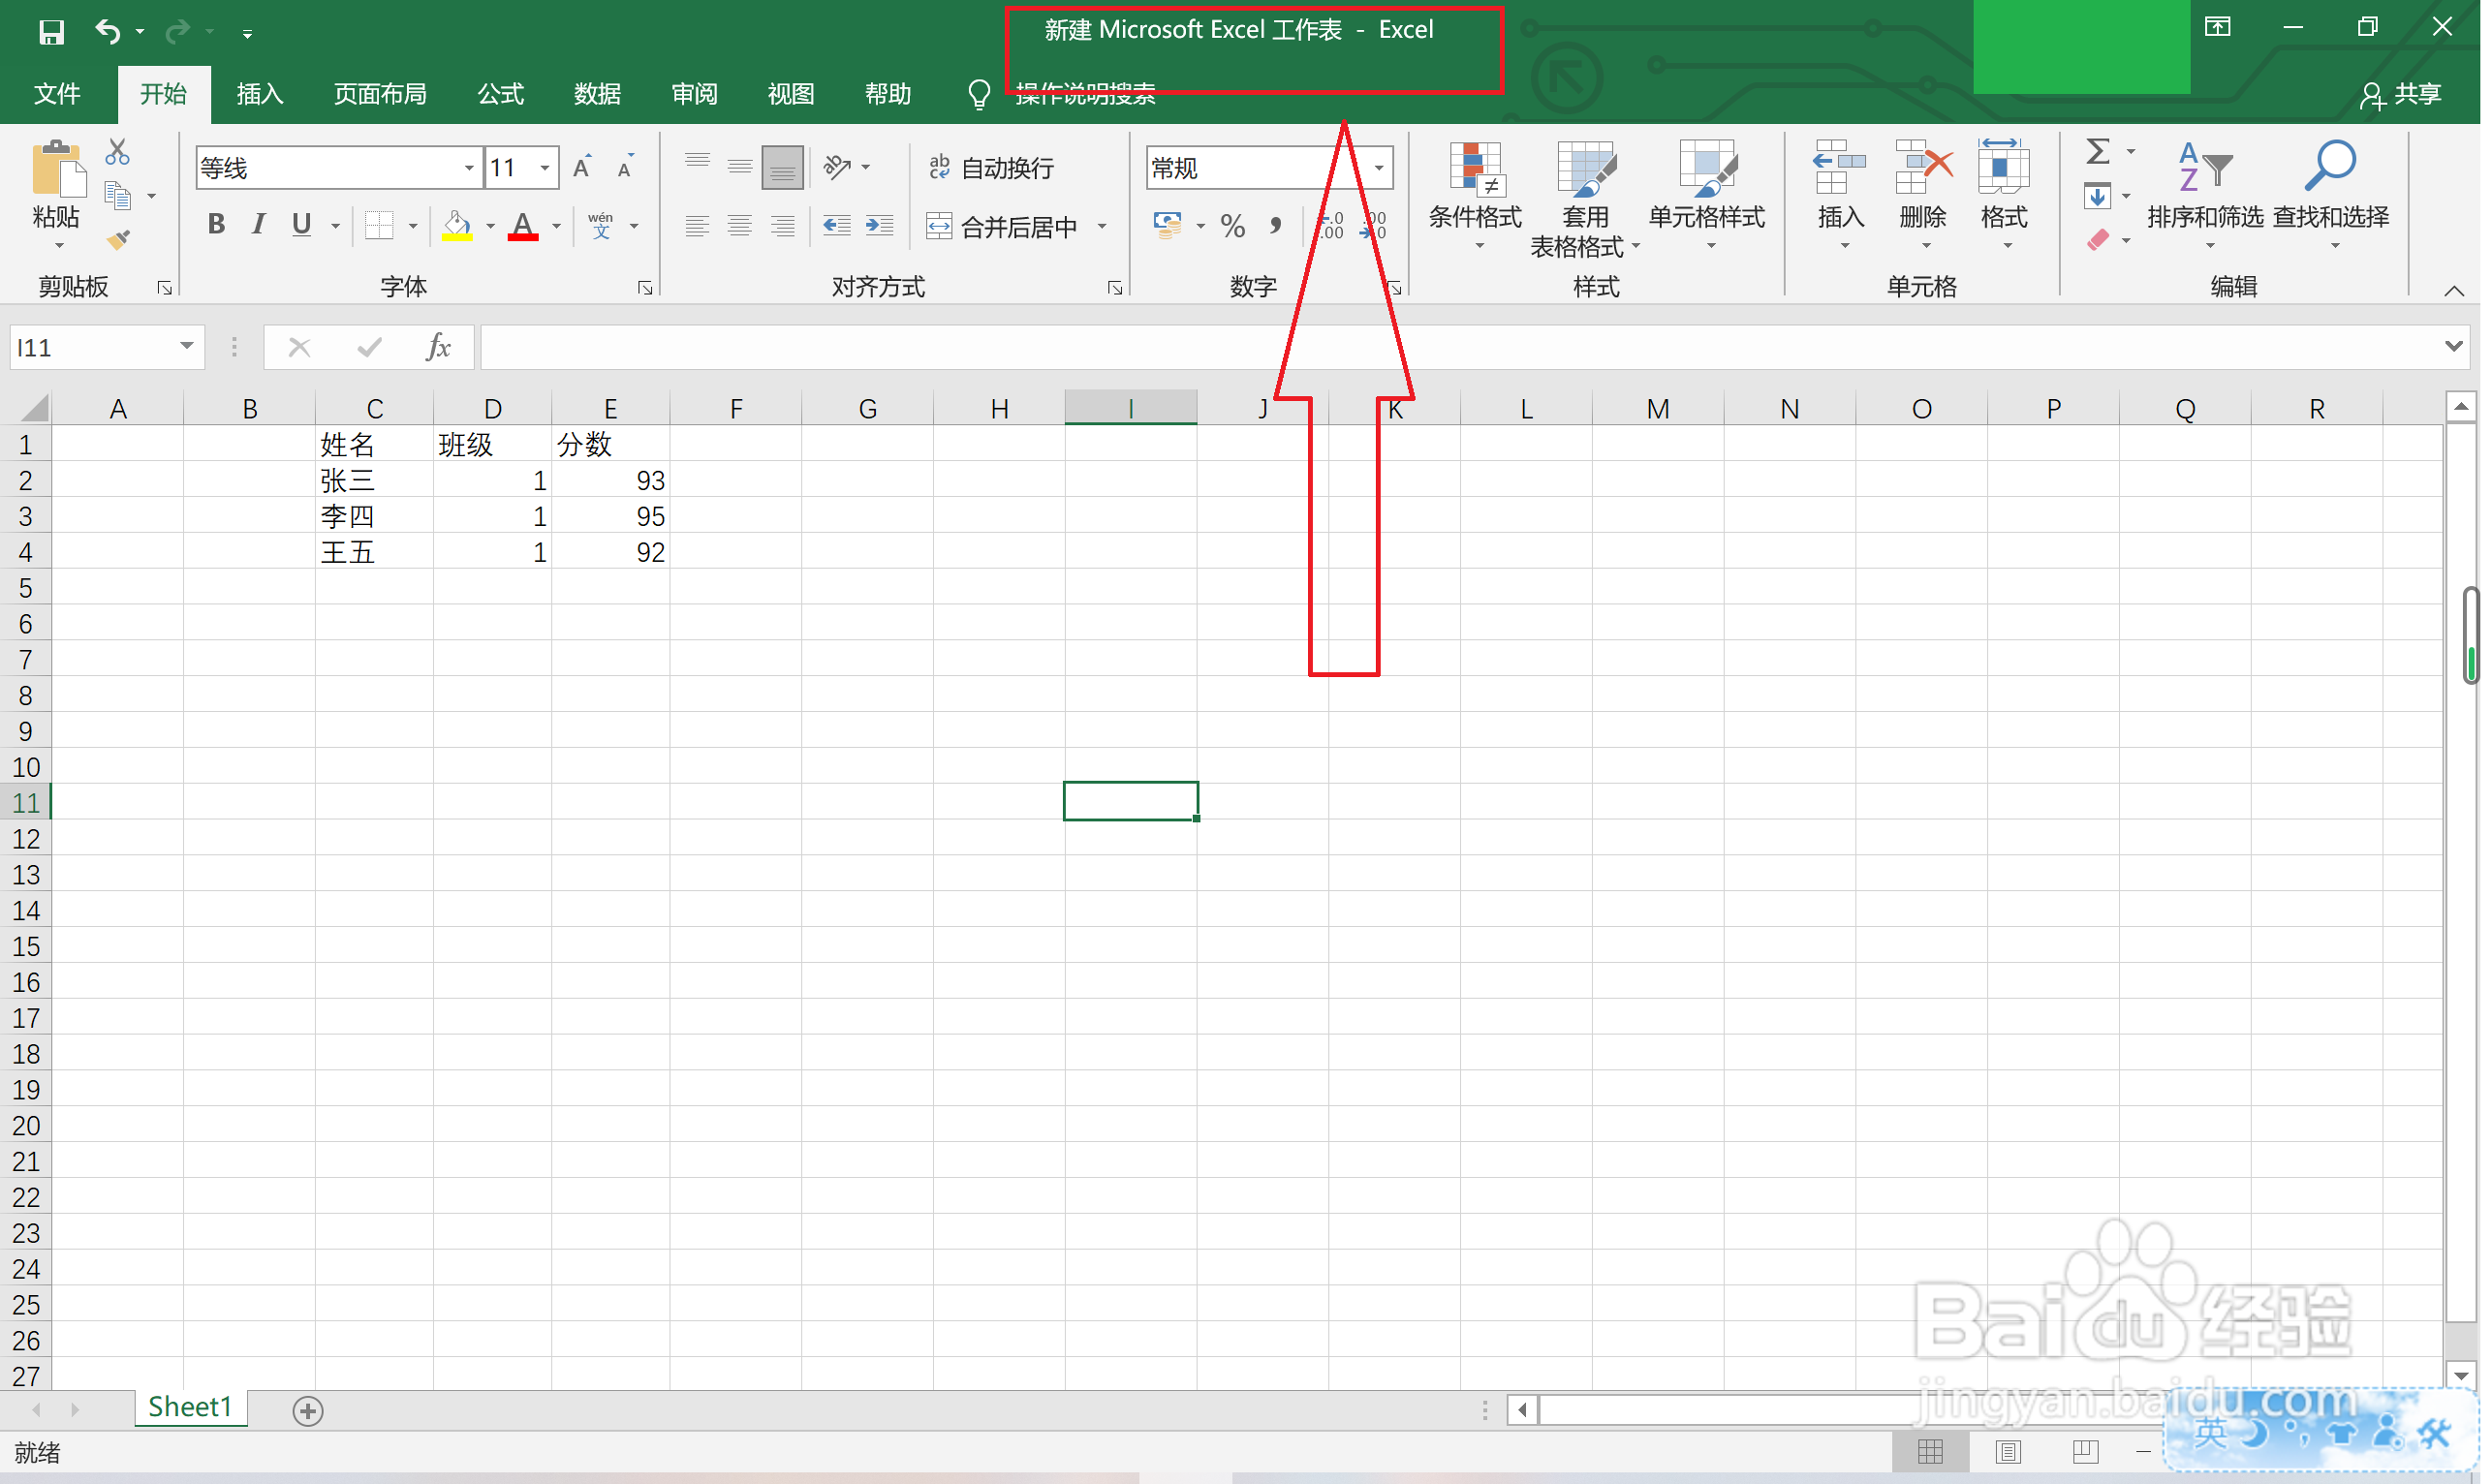Click the Copy icon in clipboard group
This screenshot has height=1484, width=2492.
coord(118,196)
